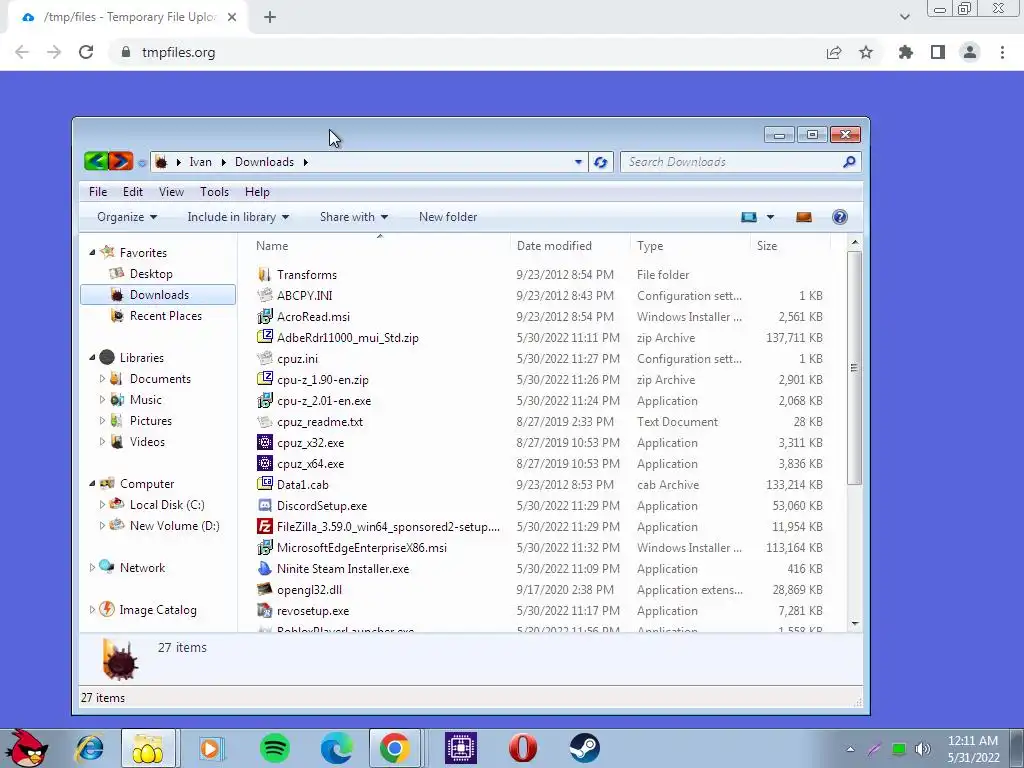Viewport: 1024px width, 768px height.
Task: Collapse the Favorites tree group
Action: click(92, 253)
